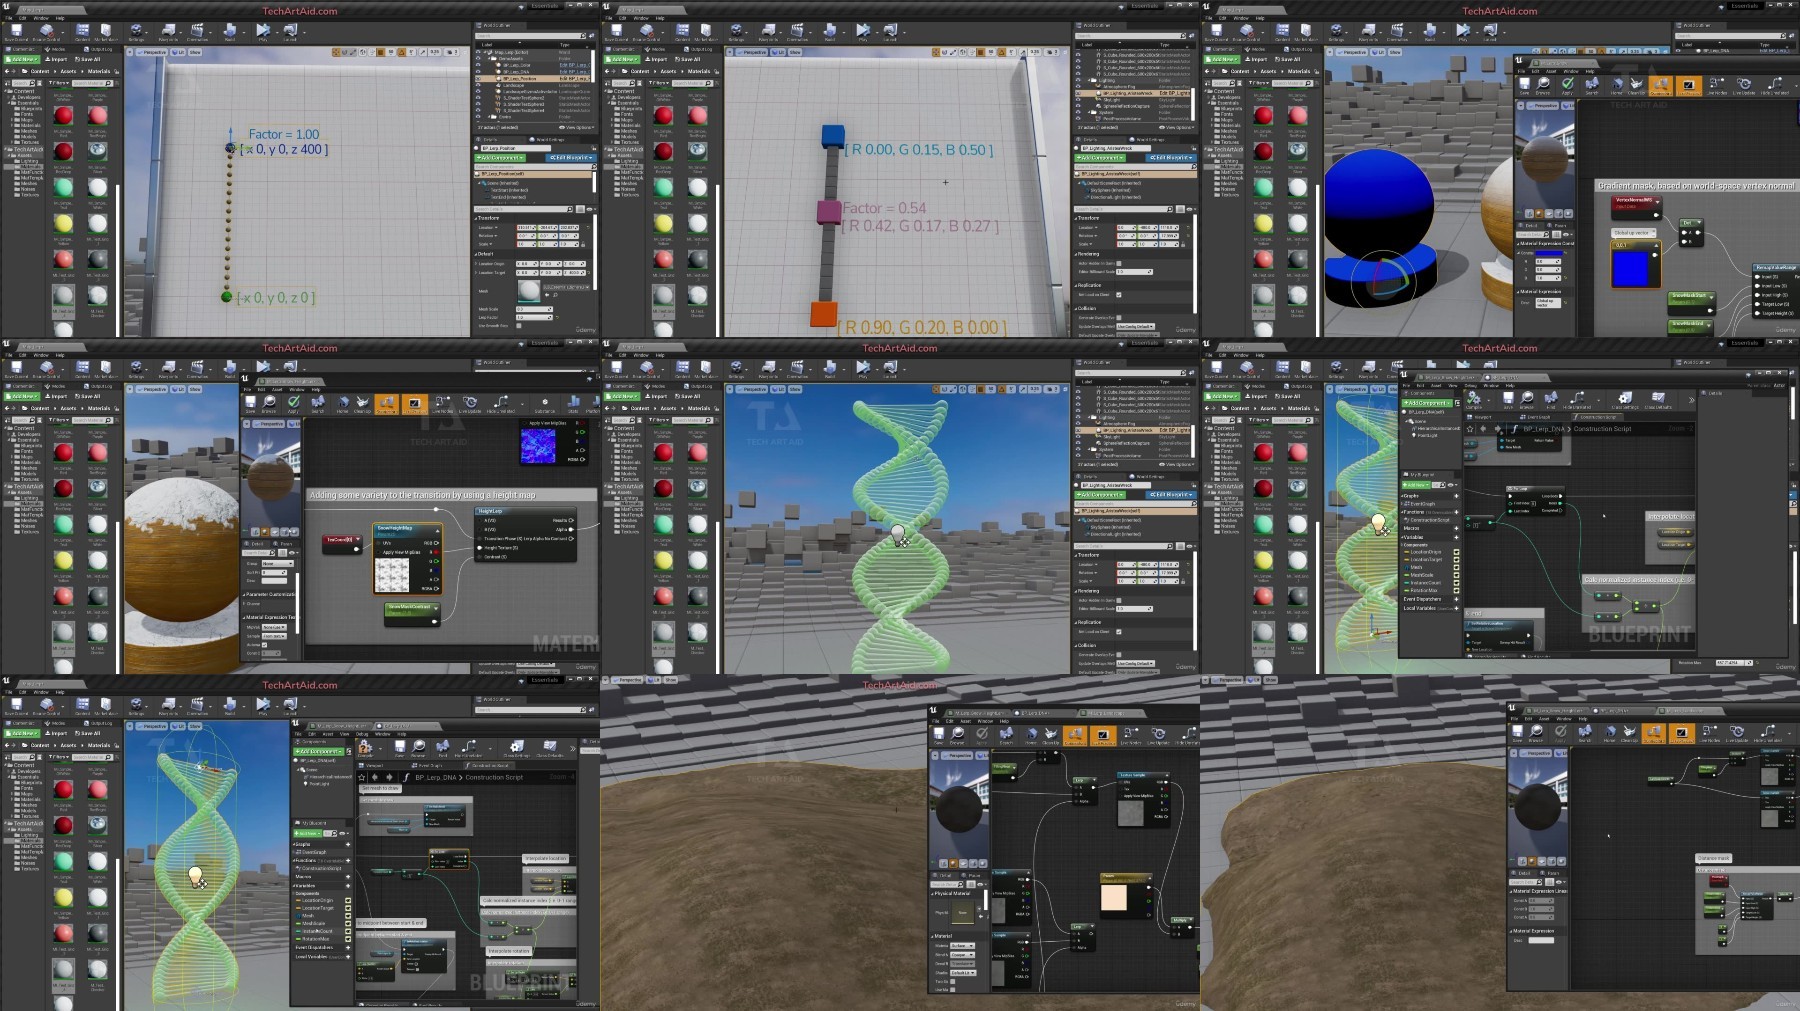Click Blueprints toolbar icon in Factor 1.00 screenshot
1800x1011 pixels.
coord(166,33)
